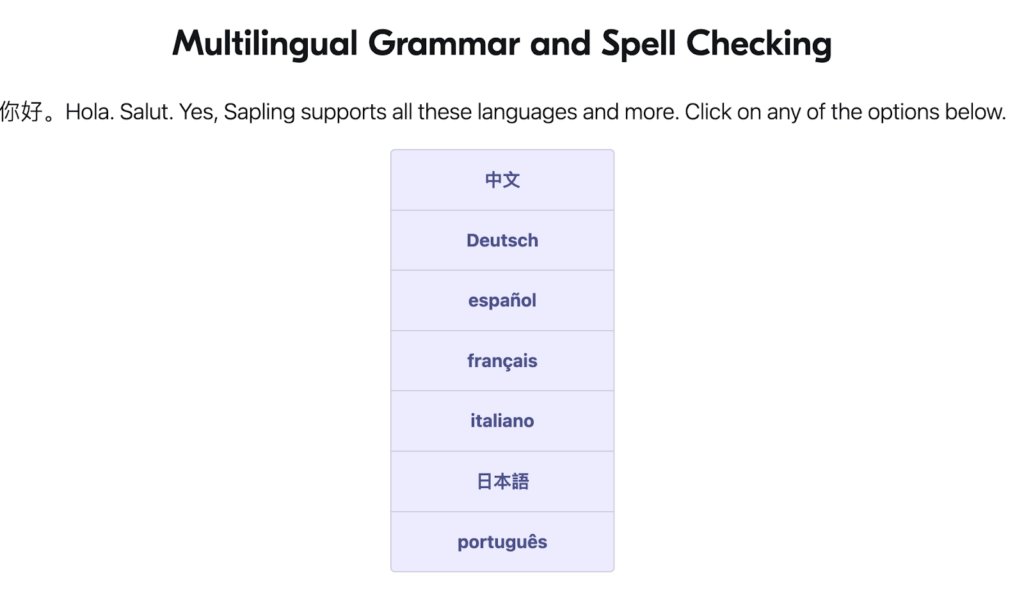Click the introductory sentence mentioning Sapling
This screenshot has height=593, width=1024.
pyautogui.click(x=504, y=112)
